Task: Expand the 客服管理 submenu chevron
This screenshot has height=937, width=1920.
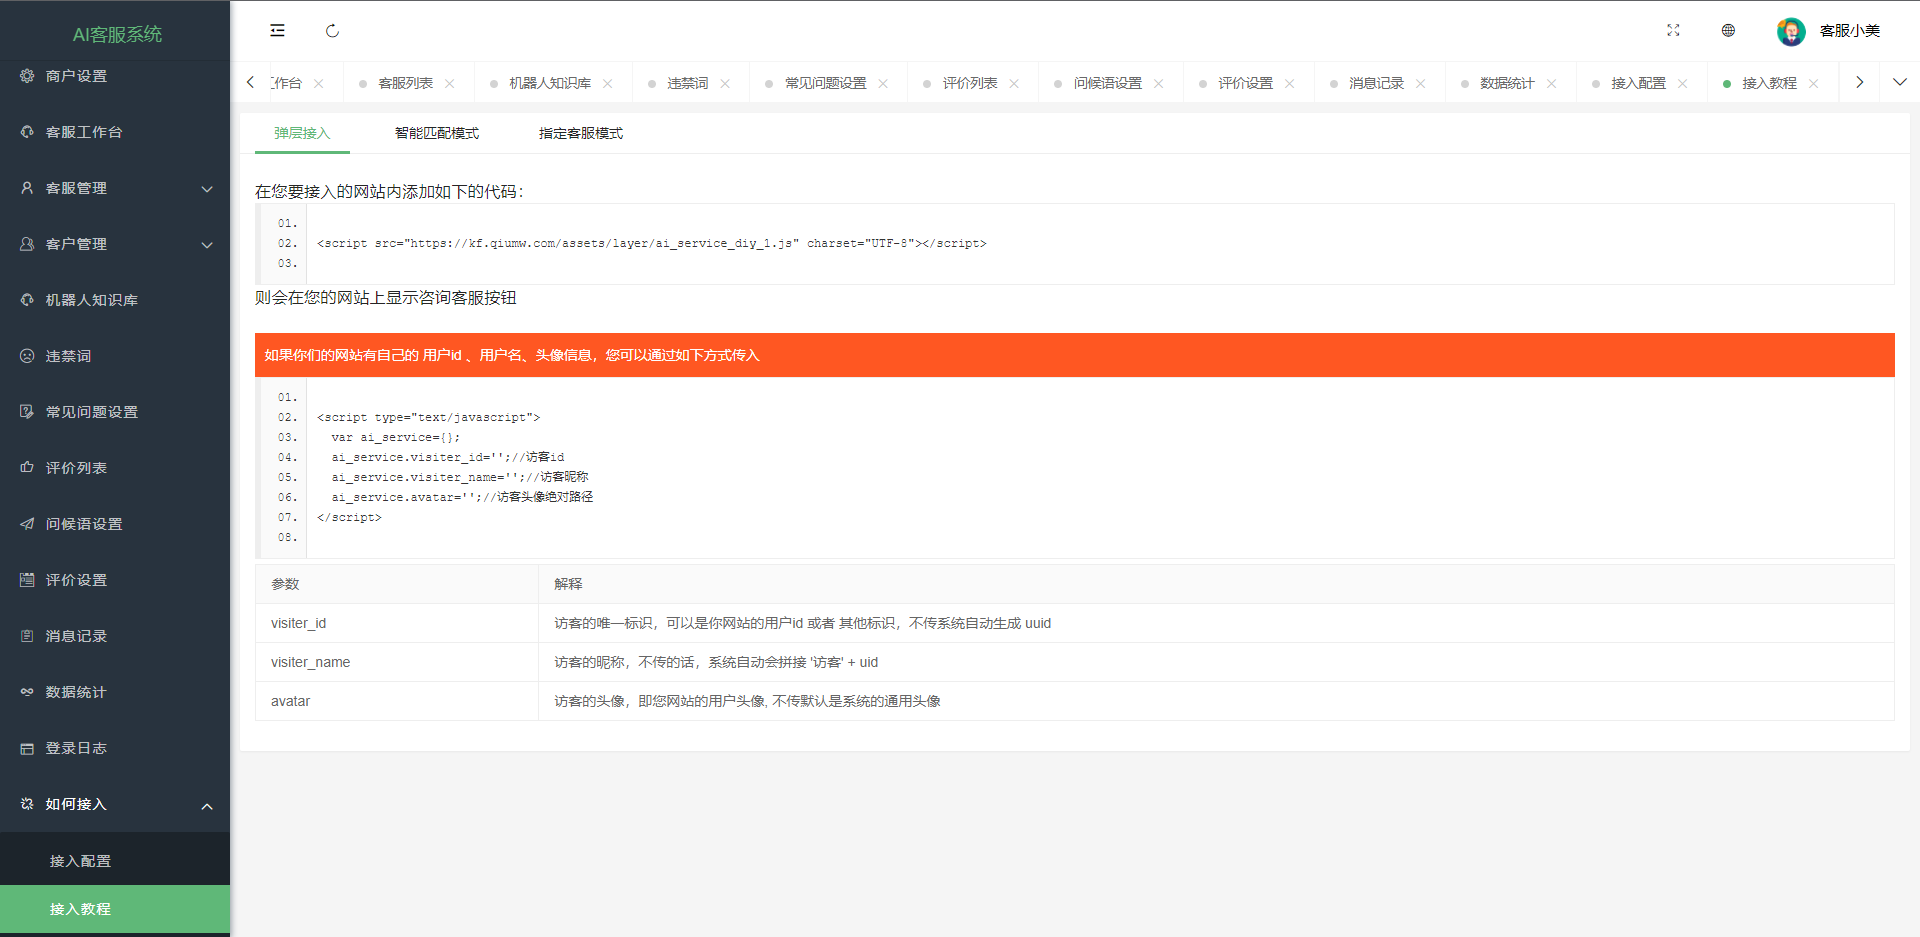Action: (207, 189)
